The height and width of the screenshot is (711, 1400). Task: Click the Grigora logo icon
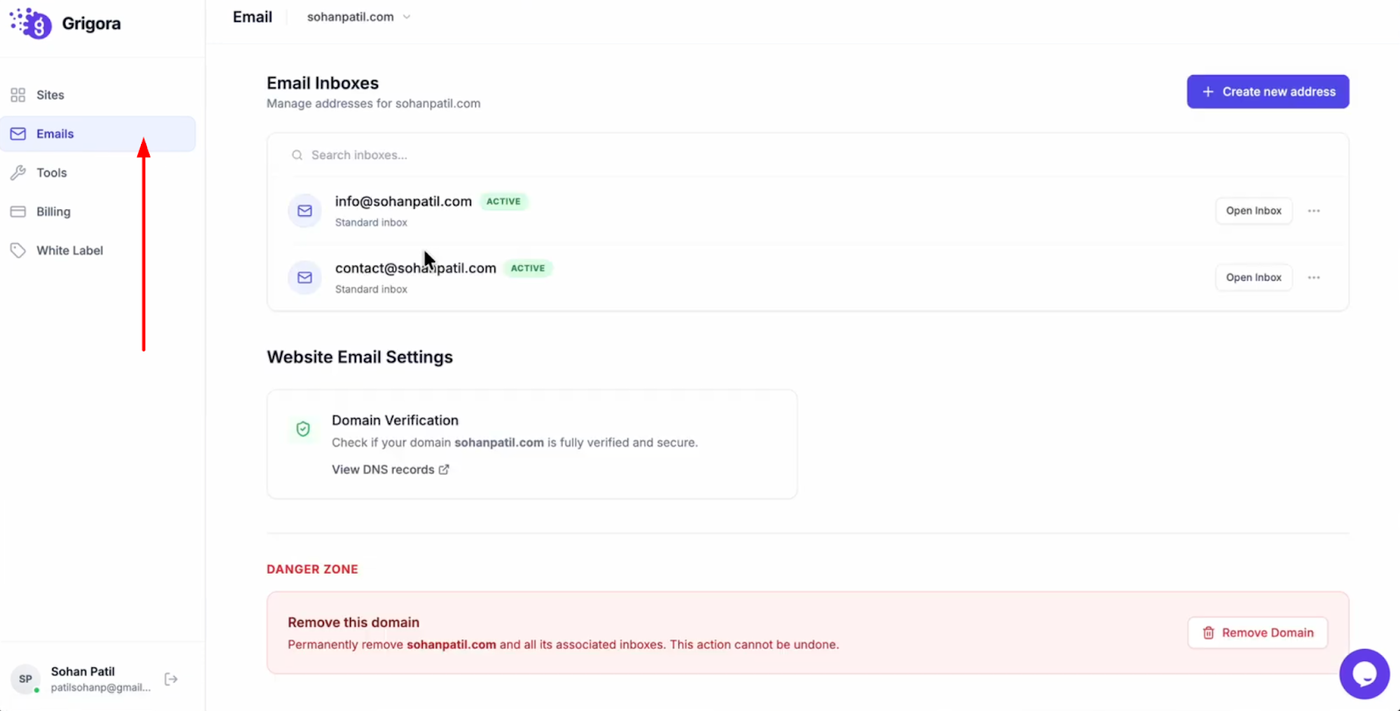click(x=30, y=23)
